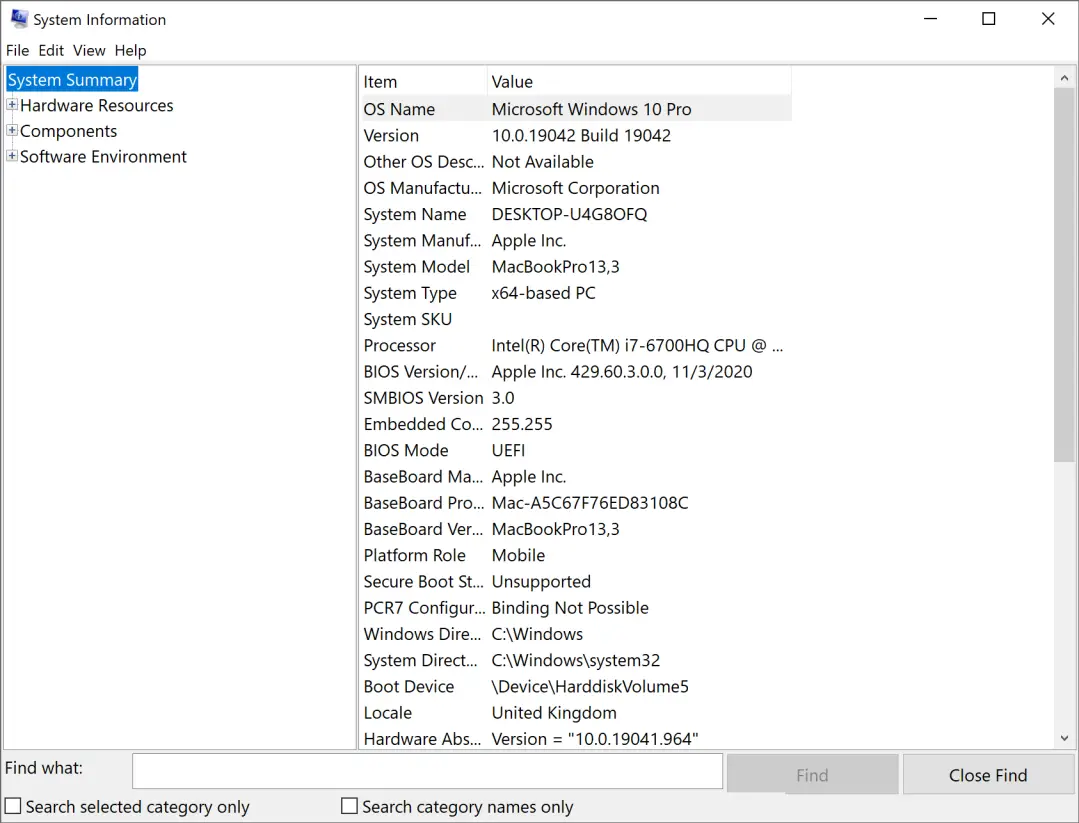Click the Microsoft Corporation value

[x=575, y=188]
